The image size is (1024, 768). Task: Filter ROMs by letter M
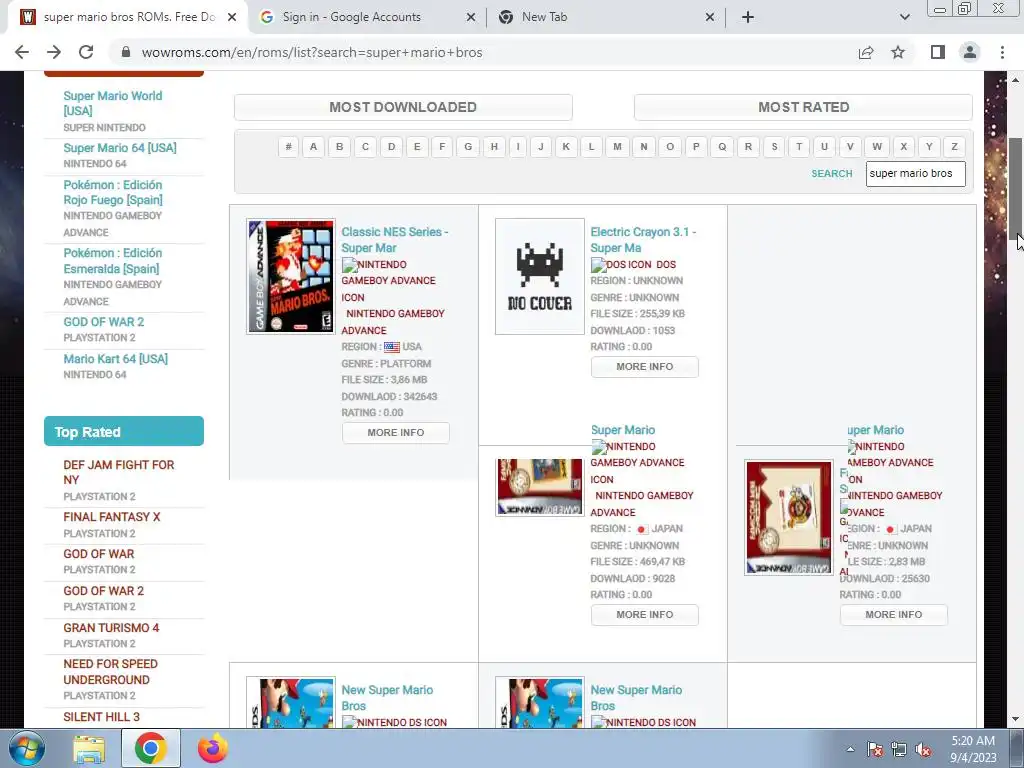[x=617, y=146]
